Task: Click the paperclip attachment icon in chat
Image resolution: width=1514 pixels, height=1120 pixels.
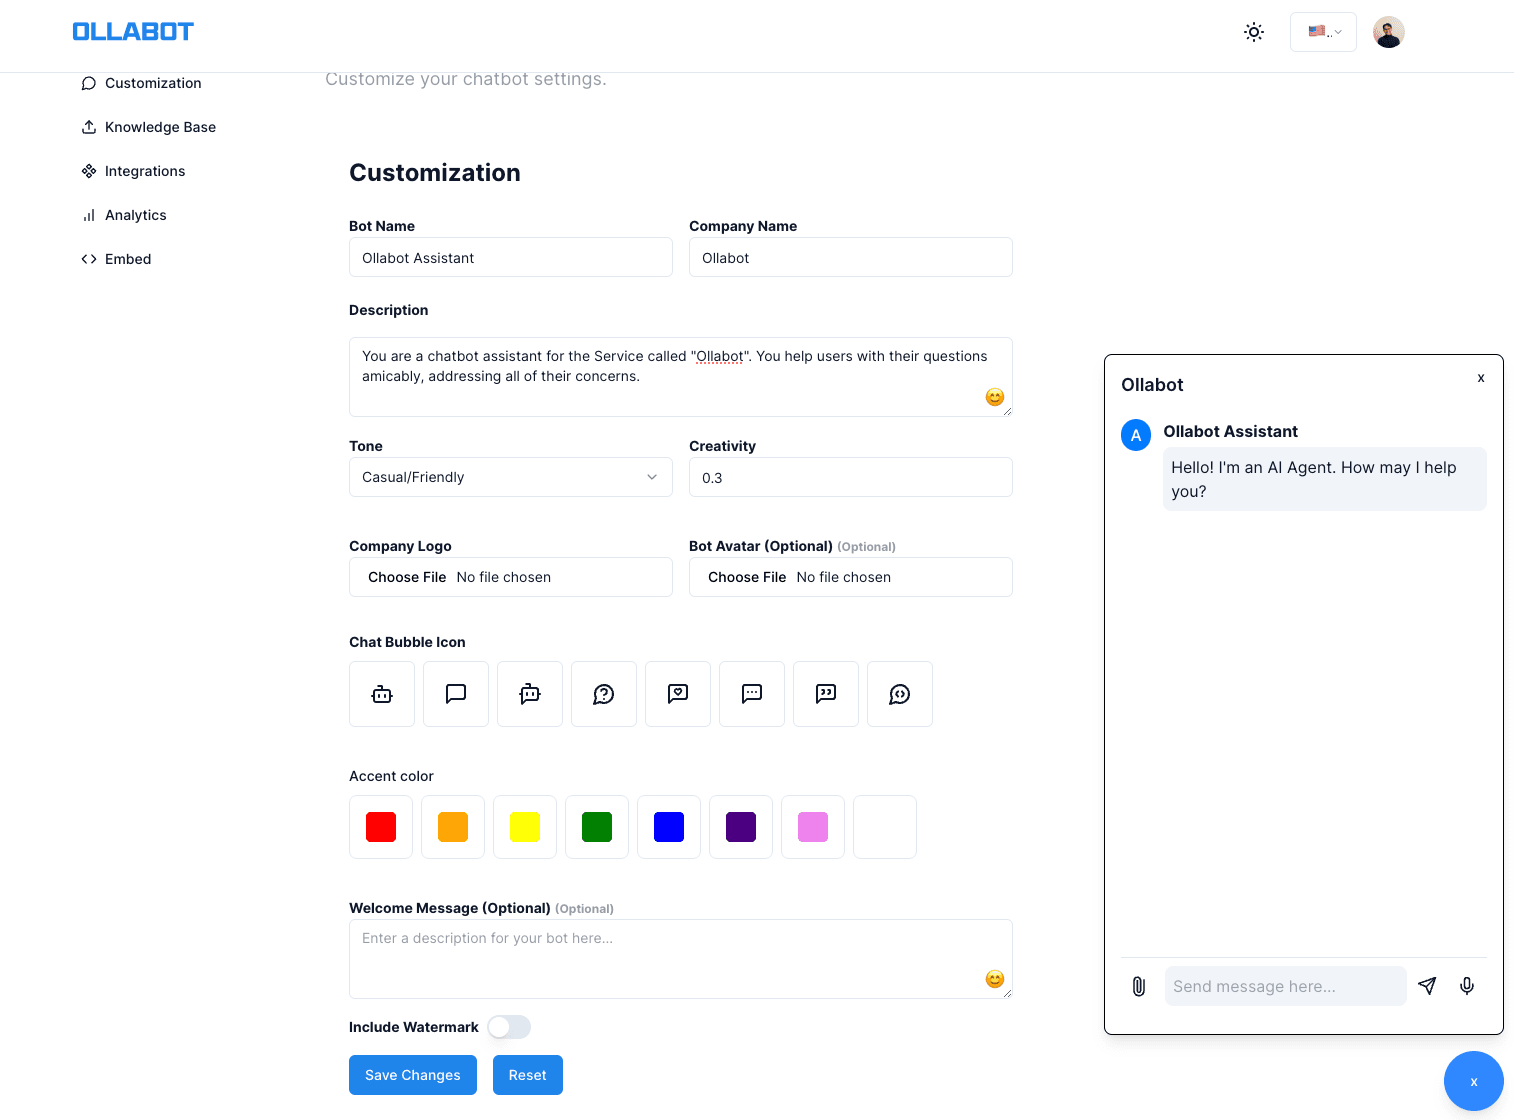Action: point(1139,986)
